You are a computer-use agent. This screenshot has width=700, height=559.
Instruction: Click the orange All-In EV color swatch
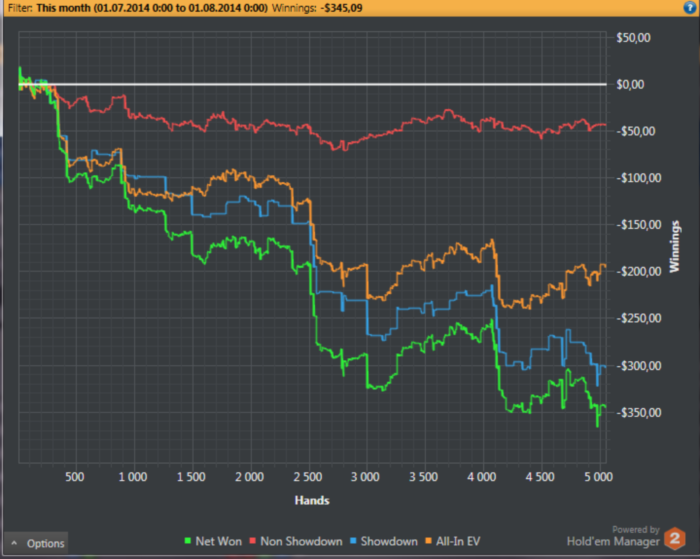coord(429,541)
